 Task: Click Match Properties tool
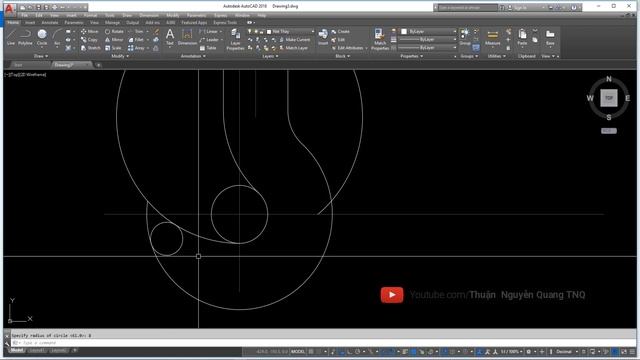[x=380, y=39]
